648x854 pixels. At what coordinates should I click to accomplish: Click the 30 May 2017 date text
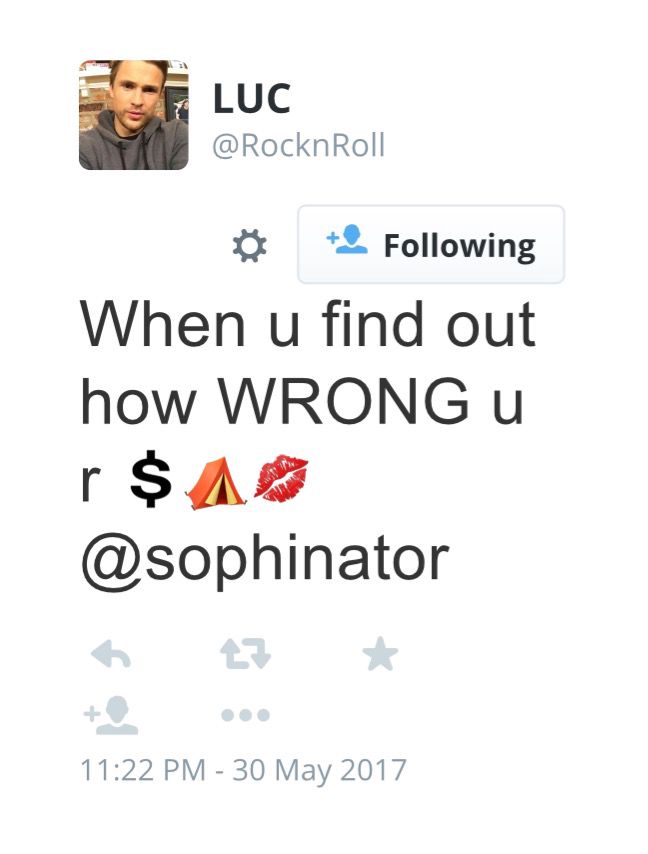coord(320,771)
